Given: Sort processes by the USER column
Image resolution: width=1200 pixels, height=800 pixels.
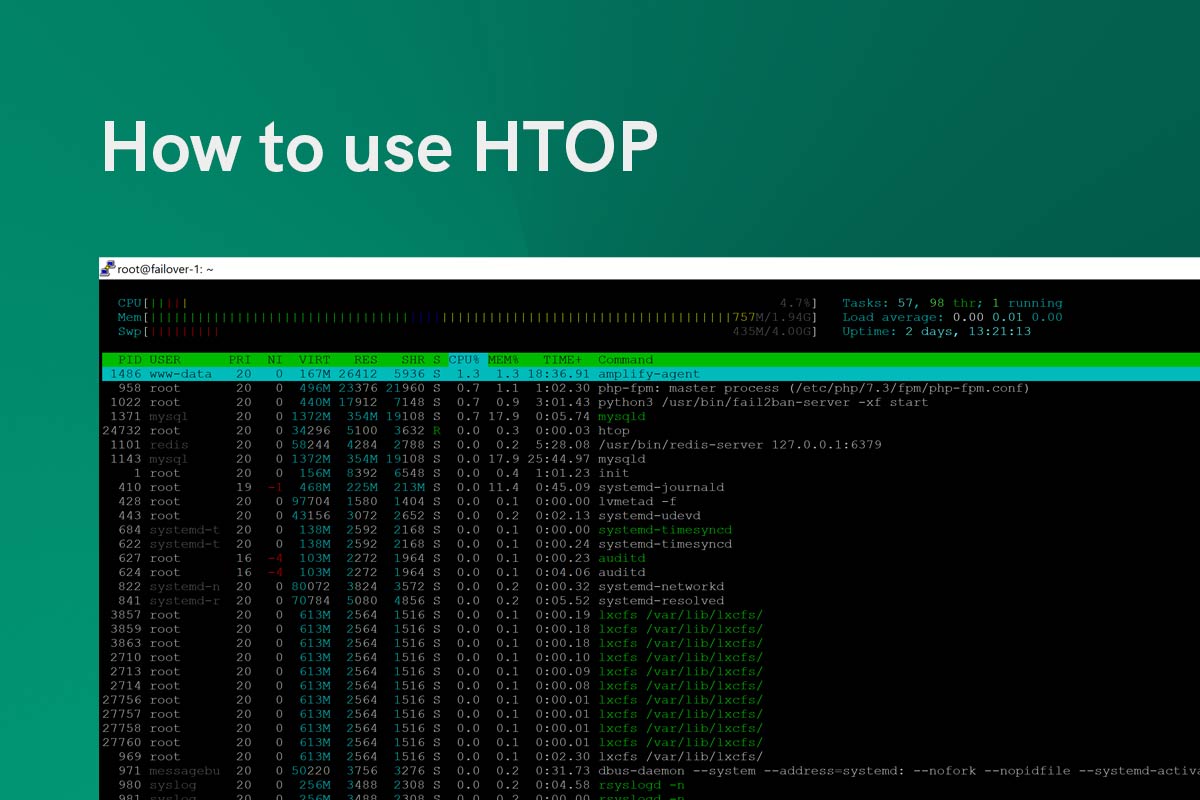Looking at the screenshot, I should point(165,359).
